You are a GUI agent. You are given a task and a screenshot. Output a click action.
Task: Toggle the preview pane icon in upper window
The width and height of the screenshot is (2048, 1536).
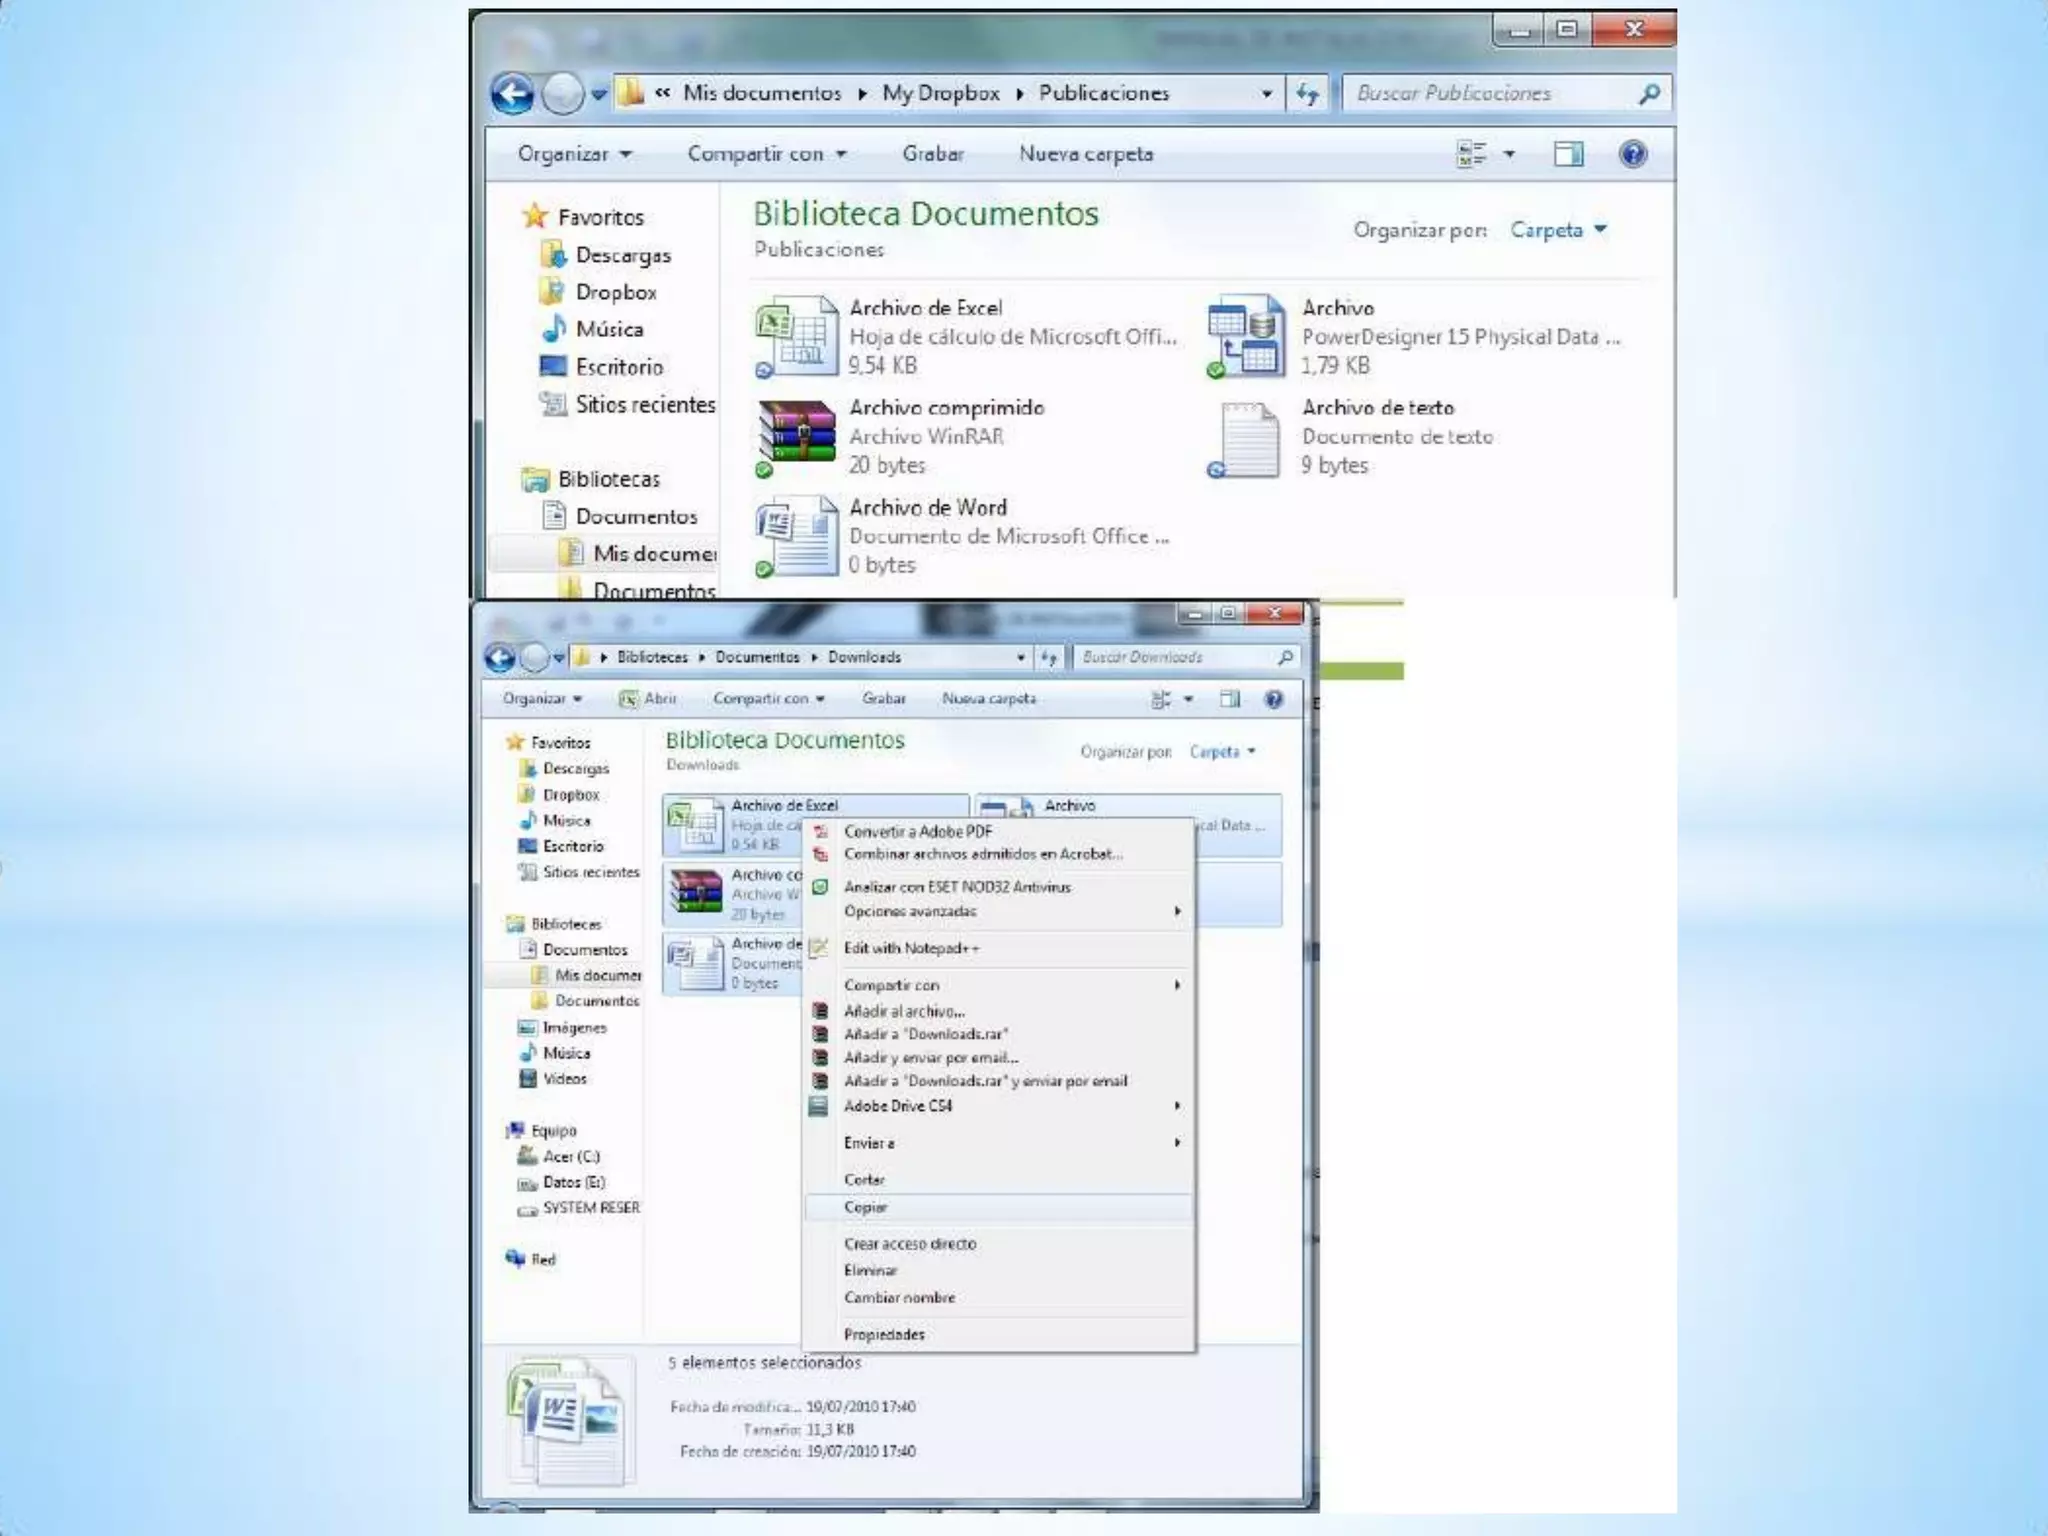[1568, 154]
